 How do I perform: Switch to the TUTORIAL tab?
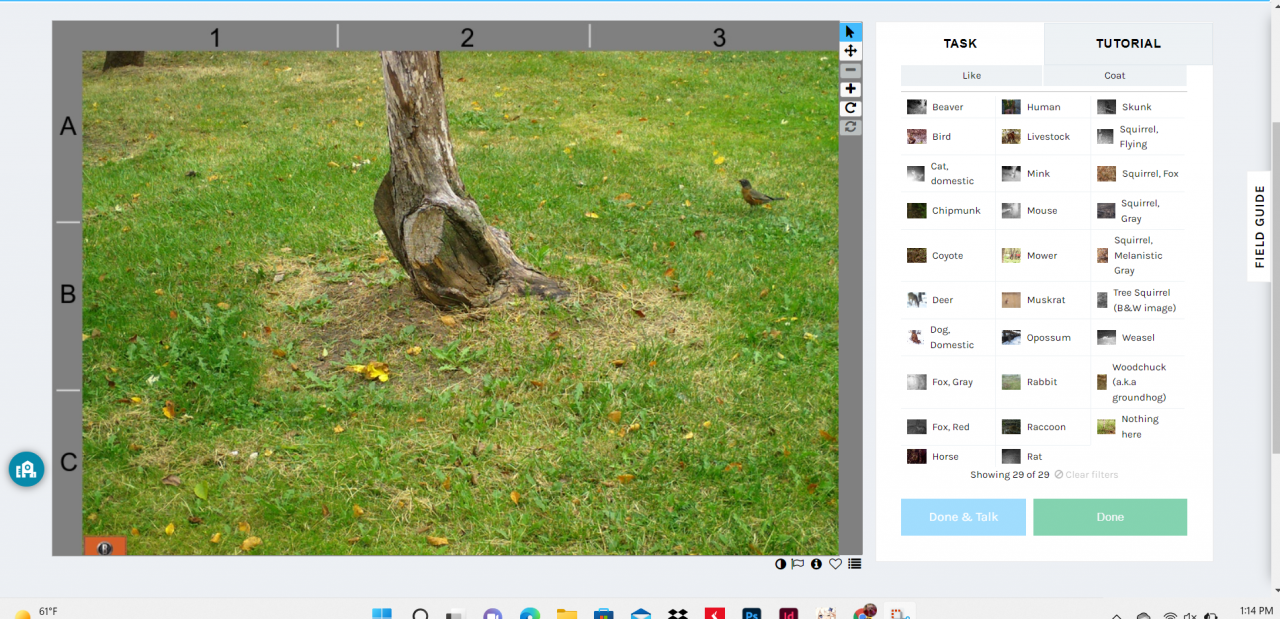(1128, 44)
